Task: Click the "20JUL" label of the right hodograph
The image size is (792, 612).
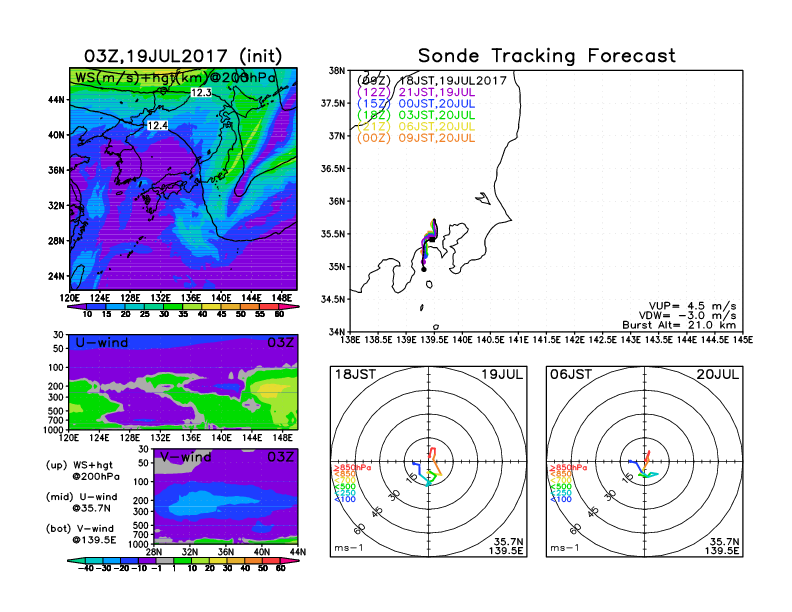Action: coord(718,374)
